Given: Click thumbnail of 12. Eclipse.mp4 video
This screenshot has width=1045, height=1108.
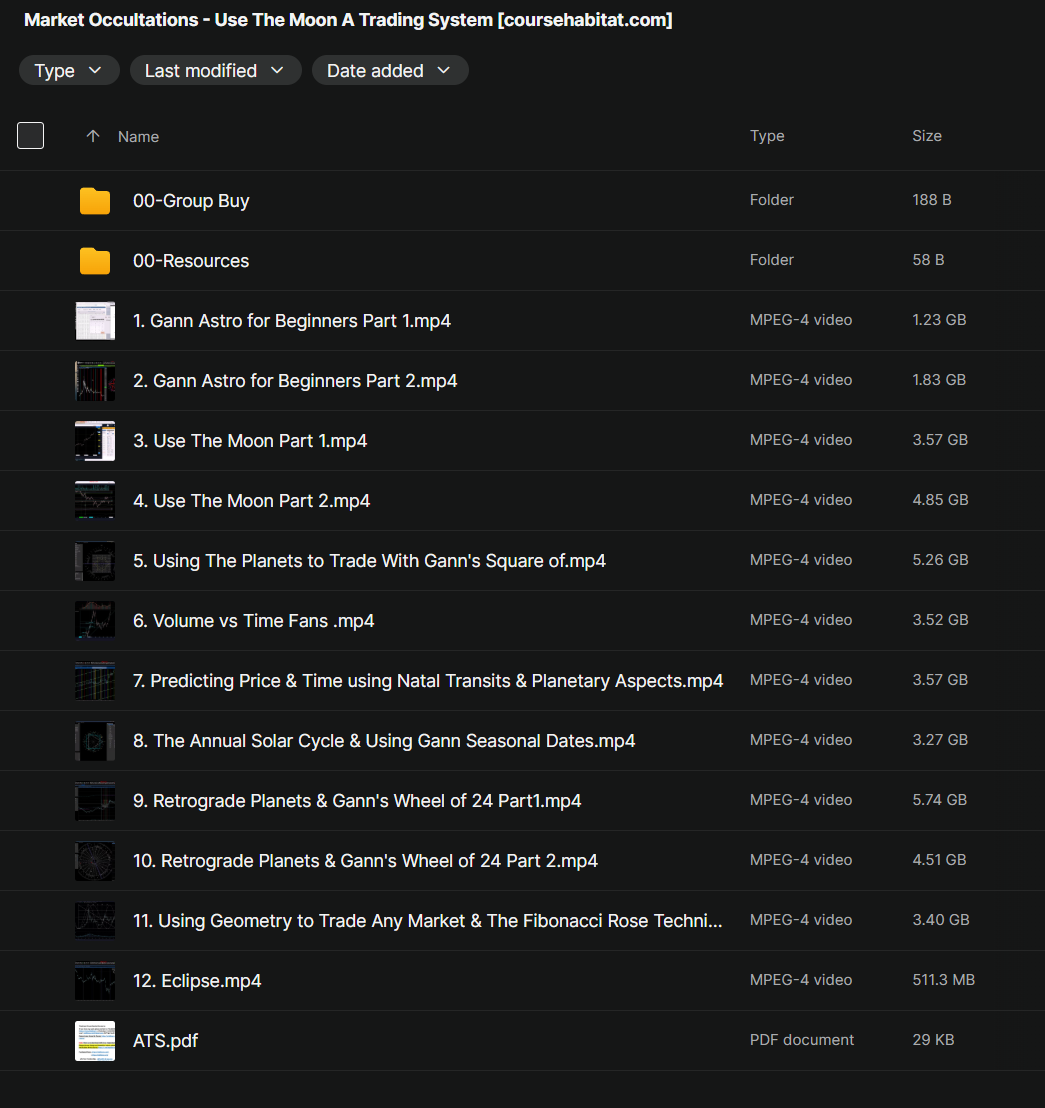Looking at the screenshot, I should point(95,981).
